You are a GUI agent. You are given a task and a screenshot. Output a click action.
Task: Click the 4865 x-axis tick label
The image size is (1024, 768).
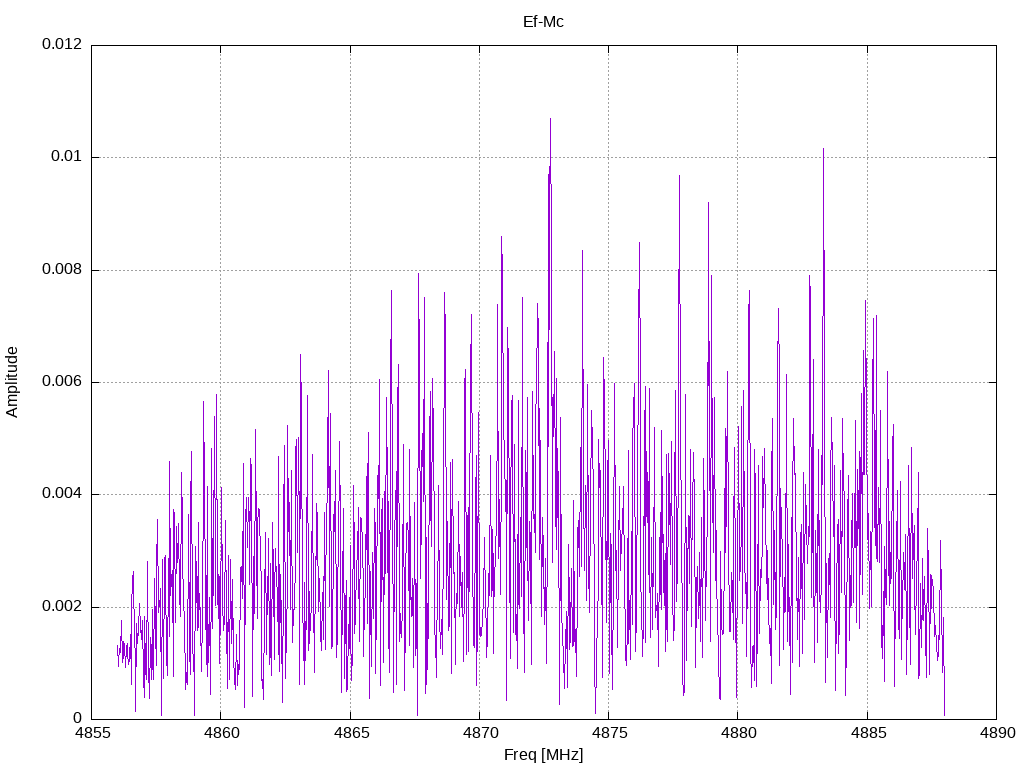[350, 733]
